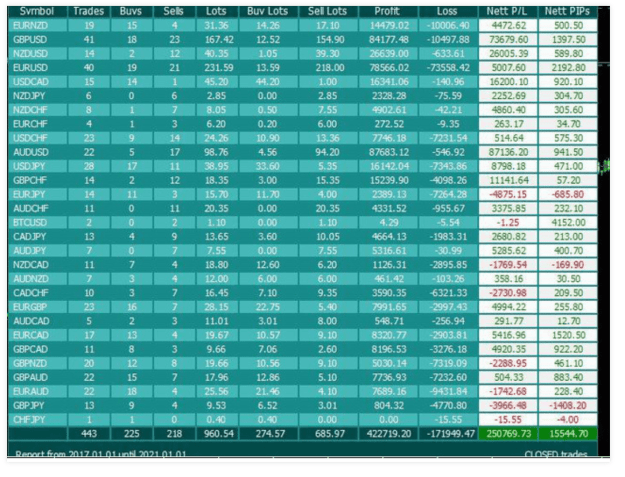This screenshot has width=625, height=477.
Task: Click AUDUSD Nett P/L value 87136.20
Action: coord(508,152)
